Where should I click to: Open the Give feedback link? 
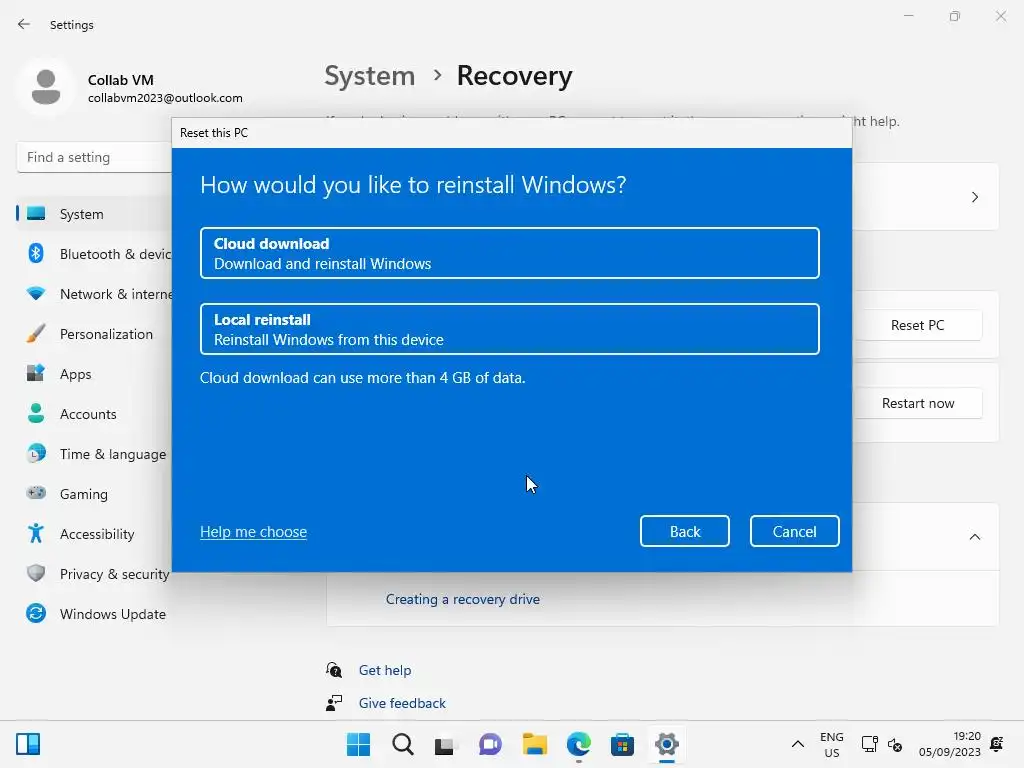[402, 703]
